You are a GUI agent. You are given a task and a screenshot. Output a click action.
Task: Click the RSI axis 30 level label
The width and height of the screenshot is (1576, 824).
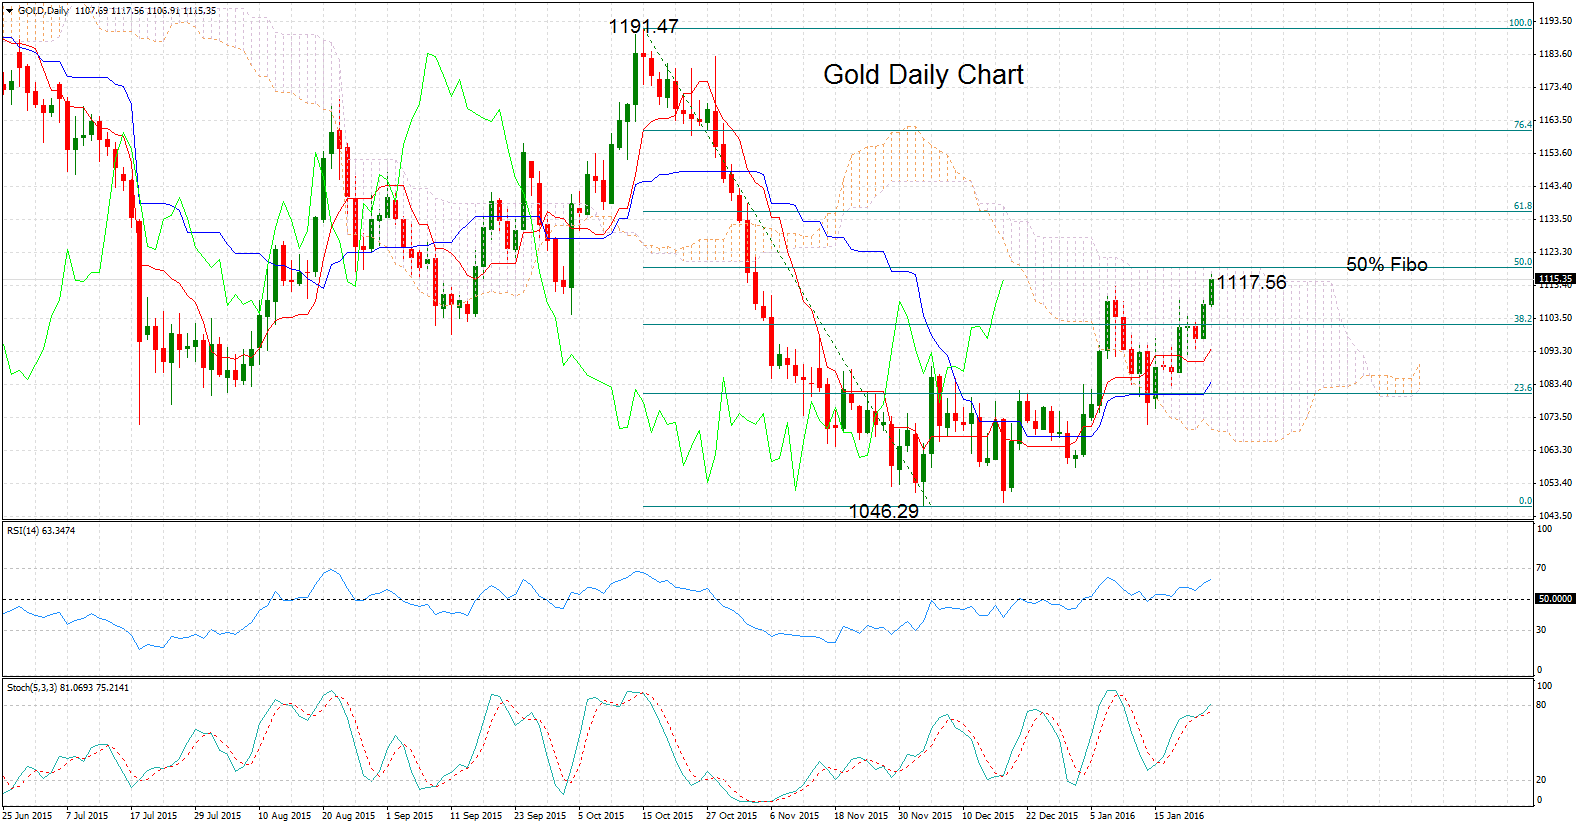click(x=1541, y=630)
